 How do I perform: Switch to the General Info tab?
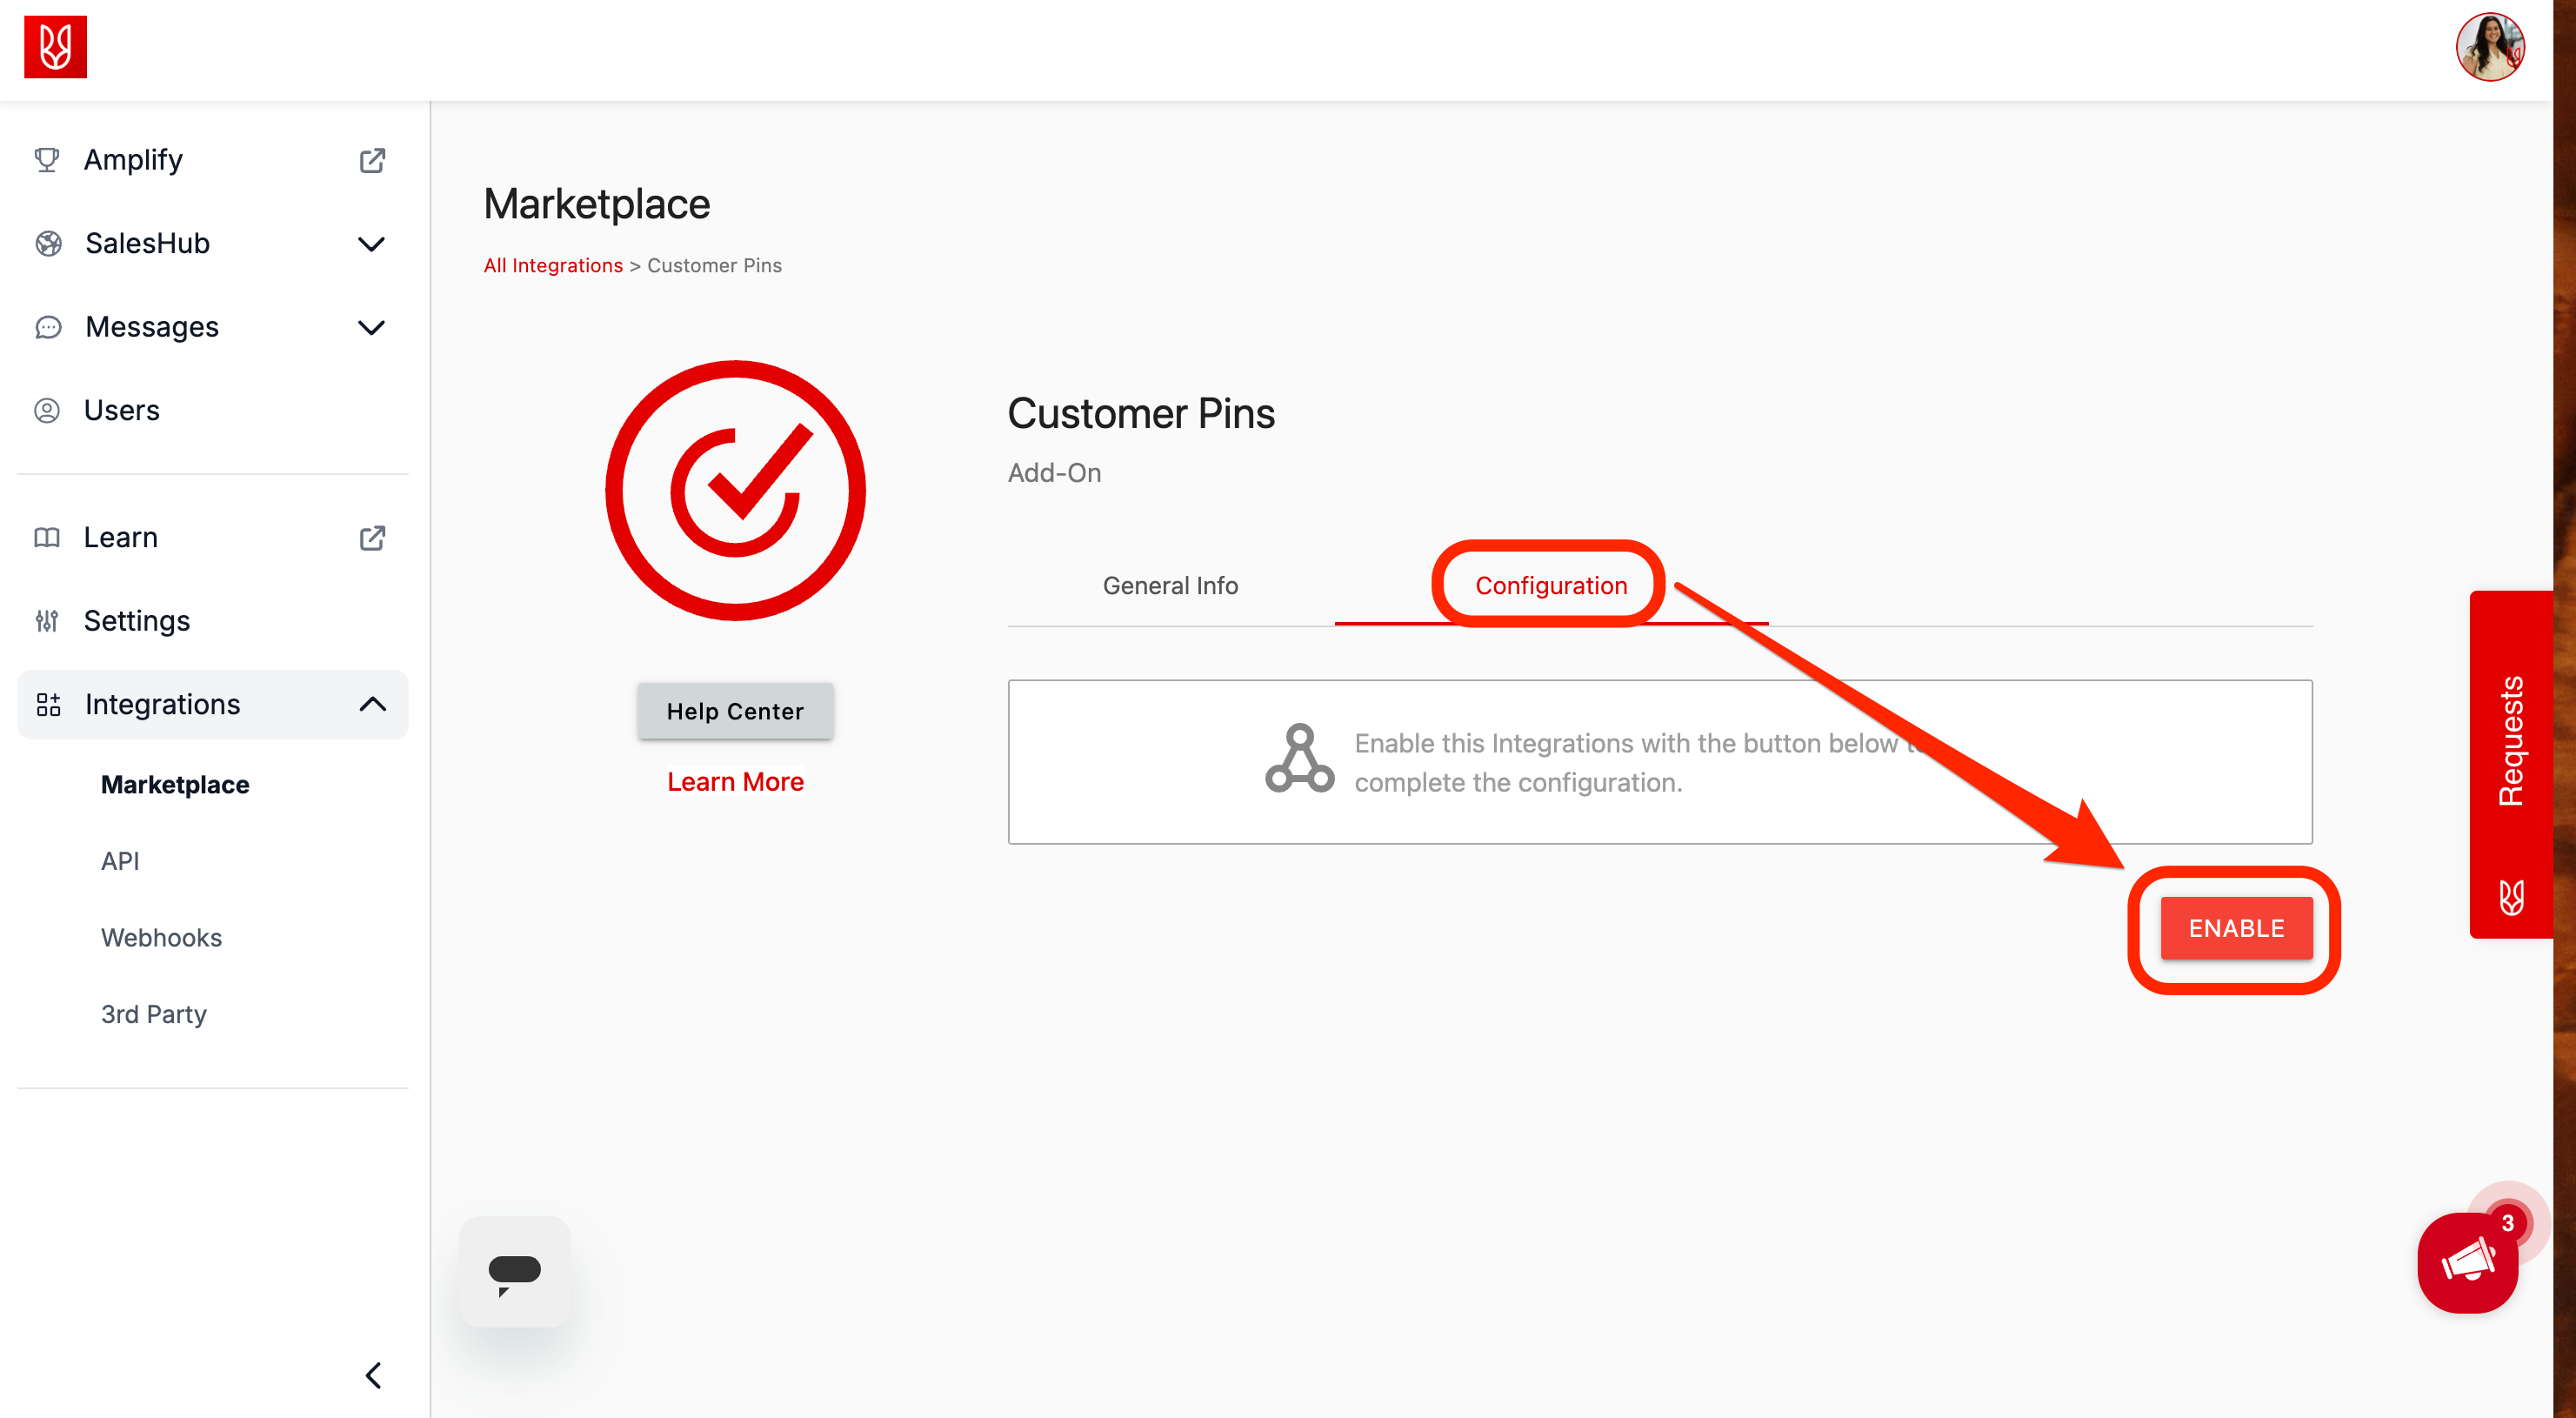tap(1170, 585)
